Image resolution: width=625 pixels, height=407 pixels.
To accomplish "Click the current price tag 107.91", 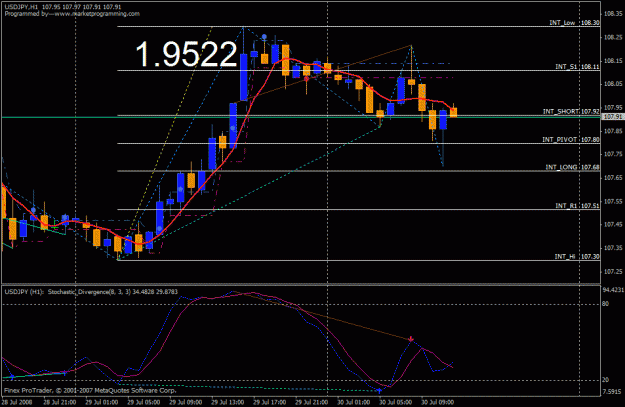I will [613, 117].
